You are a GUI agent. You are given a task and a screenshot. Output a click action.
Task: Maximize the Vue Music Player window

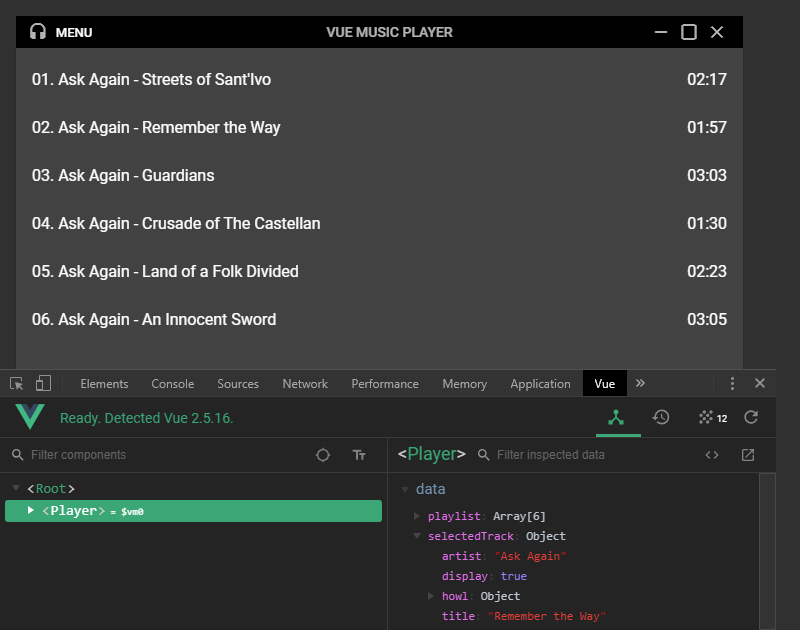click(689, 32)
